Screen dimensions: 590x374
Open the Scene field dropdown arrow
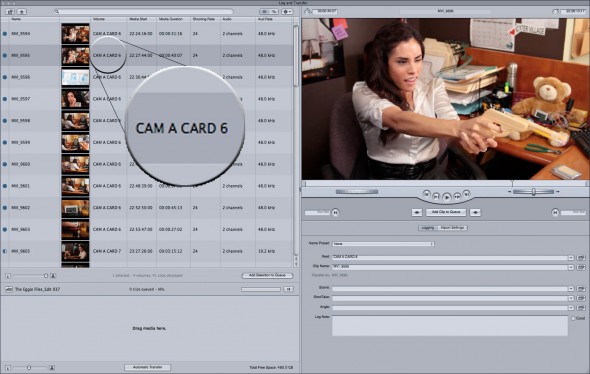(x=571, y=289)
